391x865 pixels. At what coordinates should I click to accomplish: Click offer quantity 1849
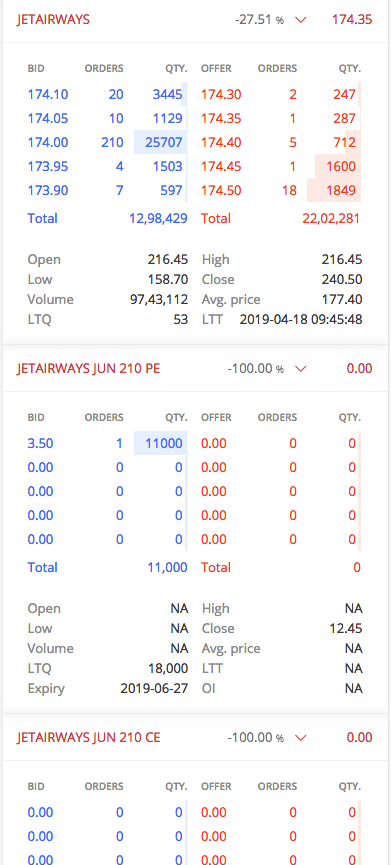tap(341, 191)
